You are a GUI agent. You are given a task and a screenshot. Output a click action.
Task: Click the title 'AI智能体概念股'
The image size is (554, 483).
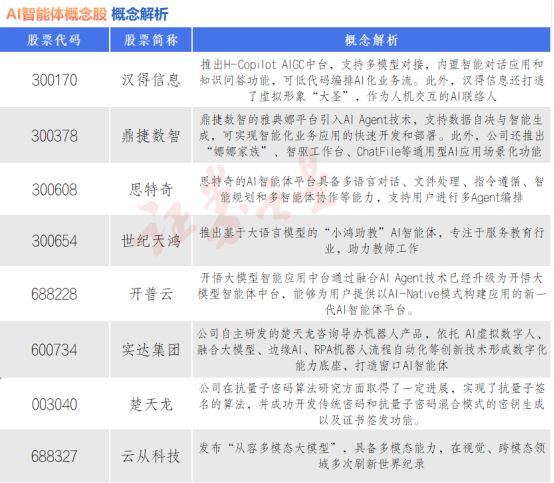pyautogui.click(x=57, y=14)
